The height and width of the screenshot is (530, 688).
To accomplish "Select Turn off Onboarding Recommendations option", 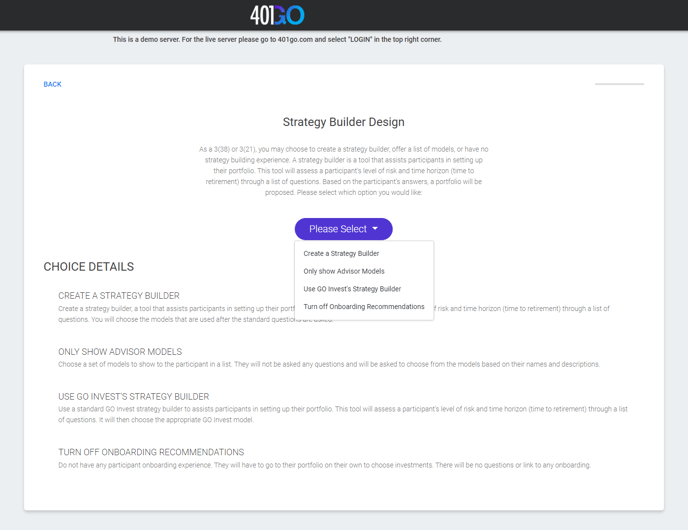I will pos(364,307).
